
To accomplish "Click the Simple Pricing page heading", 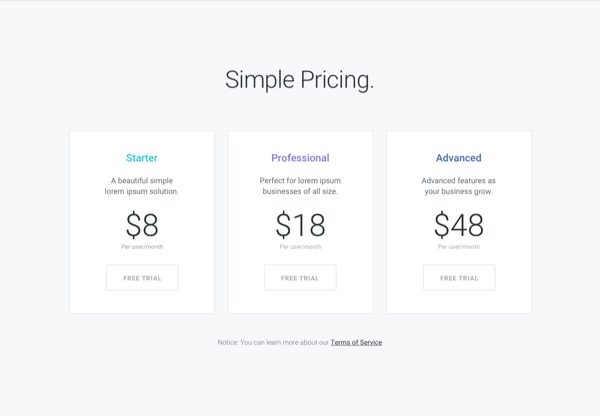I will point(300,80).
